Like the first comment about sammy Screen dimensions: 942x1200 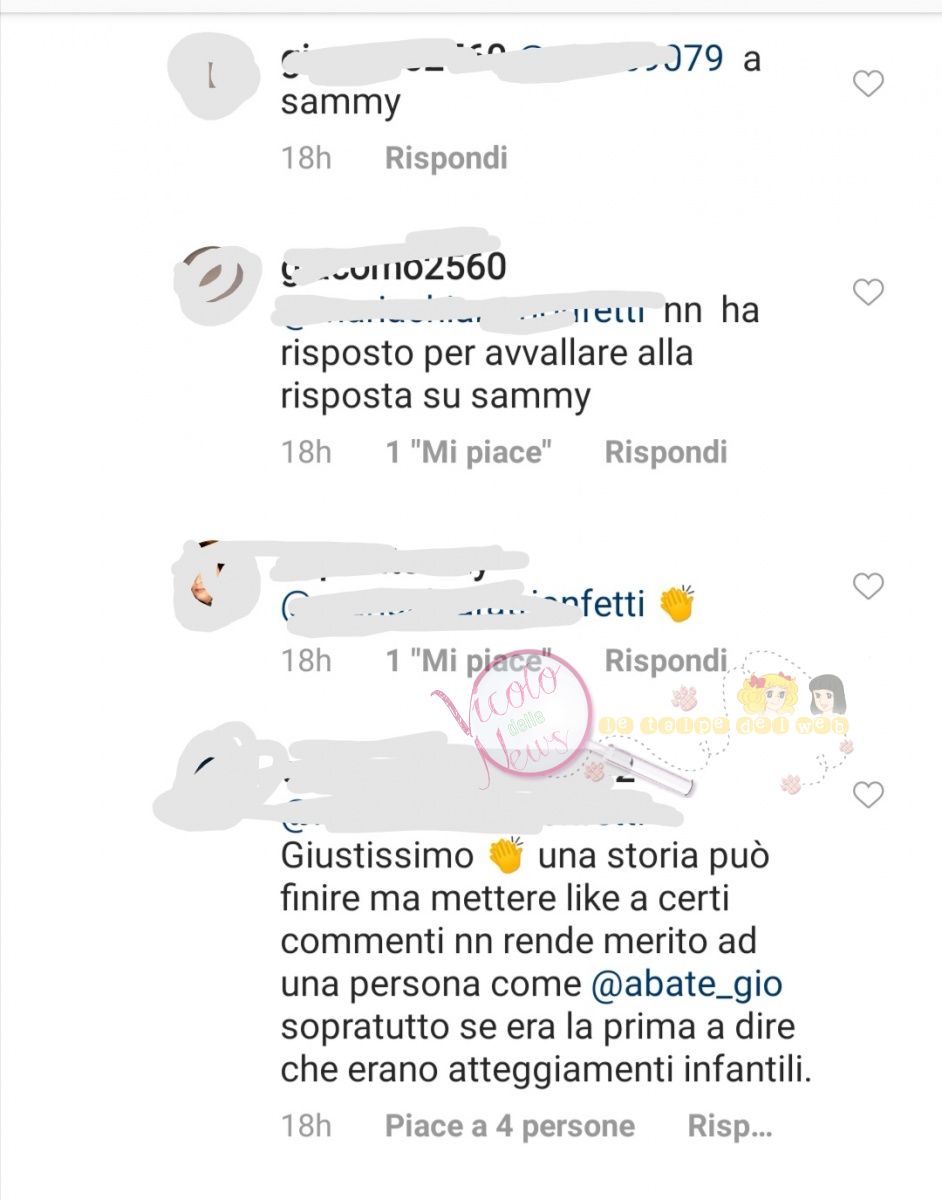point(868,84)
